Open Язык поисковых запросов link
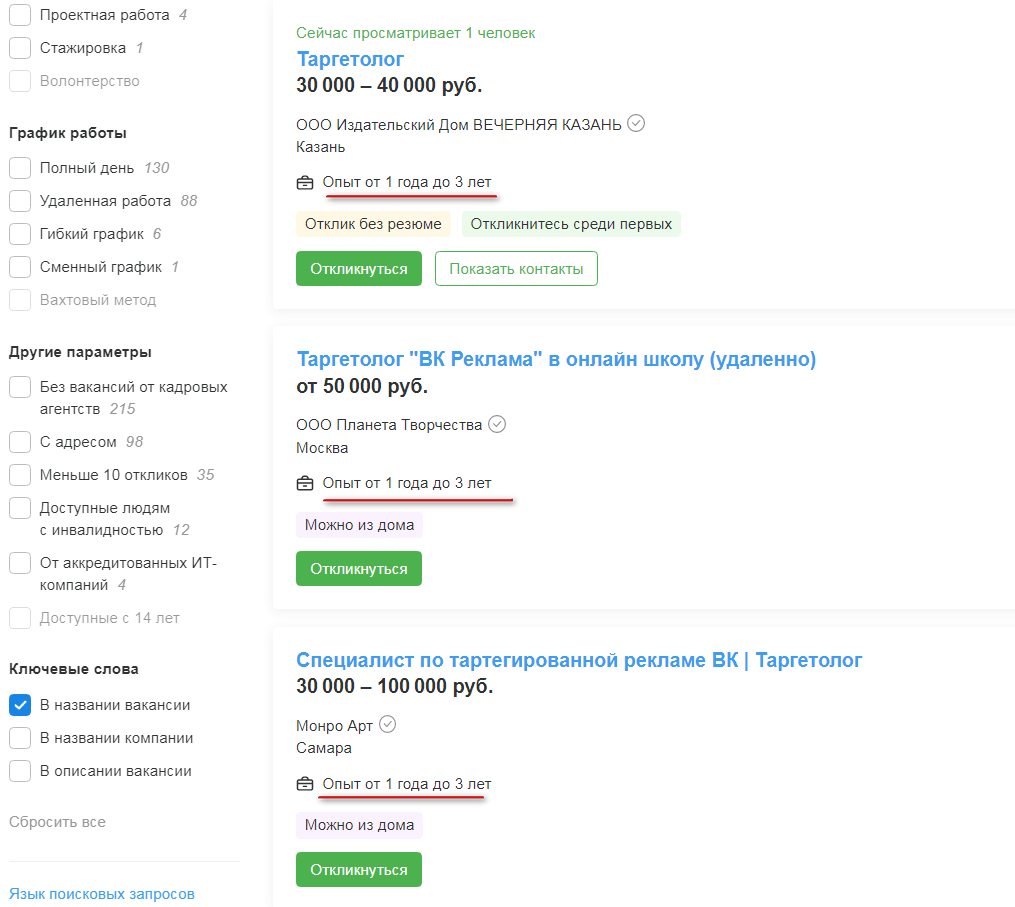The image size is (1015, 907). click(x=102, y=894)
